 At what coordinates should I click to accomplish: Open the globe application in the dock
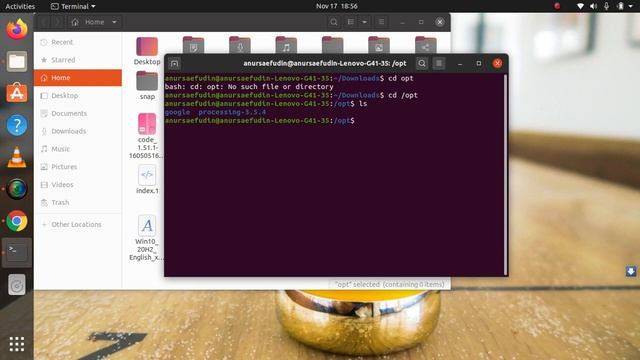[x=17, y=189]
